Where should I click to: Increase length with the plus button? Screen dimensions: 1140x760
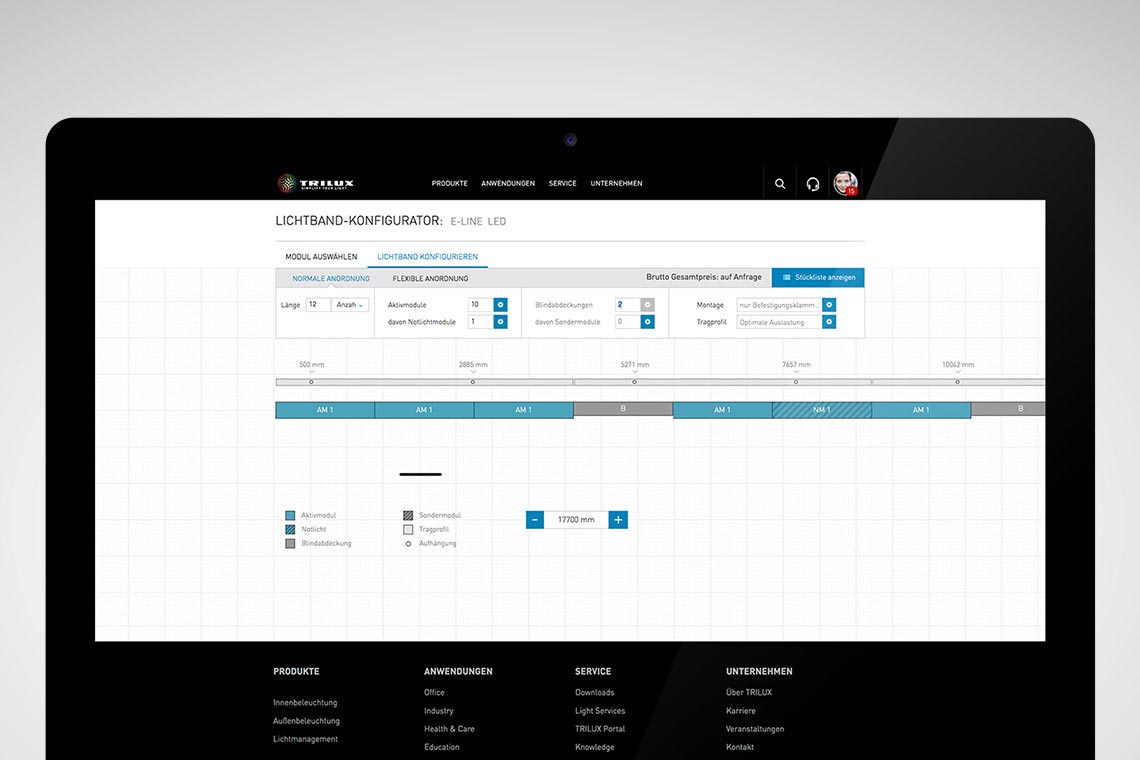point(618,519)
